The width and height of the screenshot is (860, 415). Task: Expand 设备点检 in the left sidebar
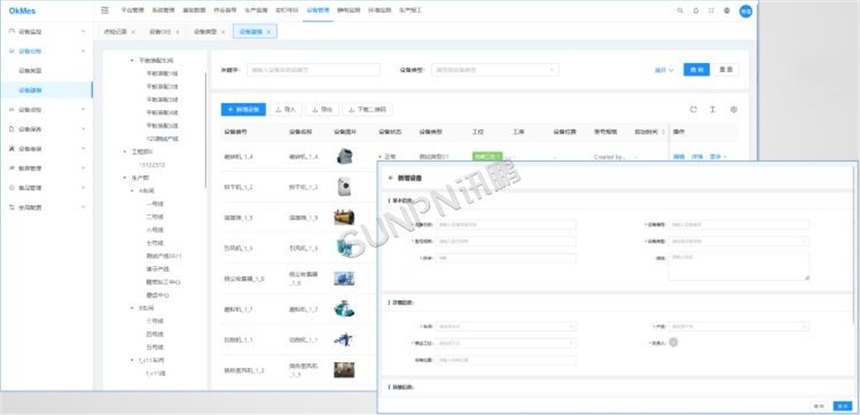tap(47, 110)
